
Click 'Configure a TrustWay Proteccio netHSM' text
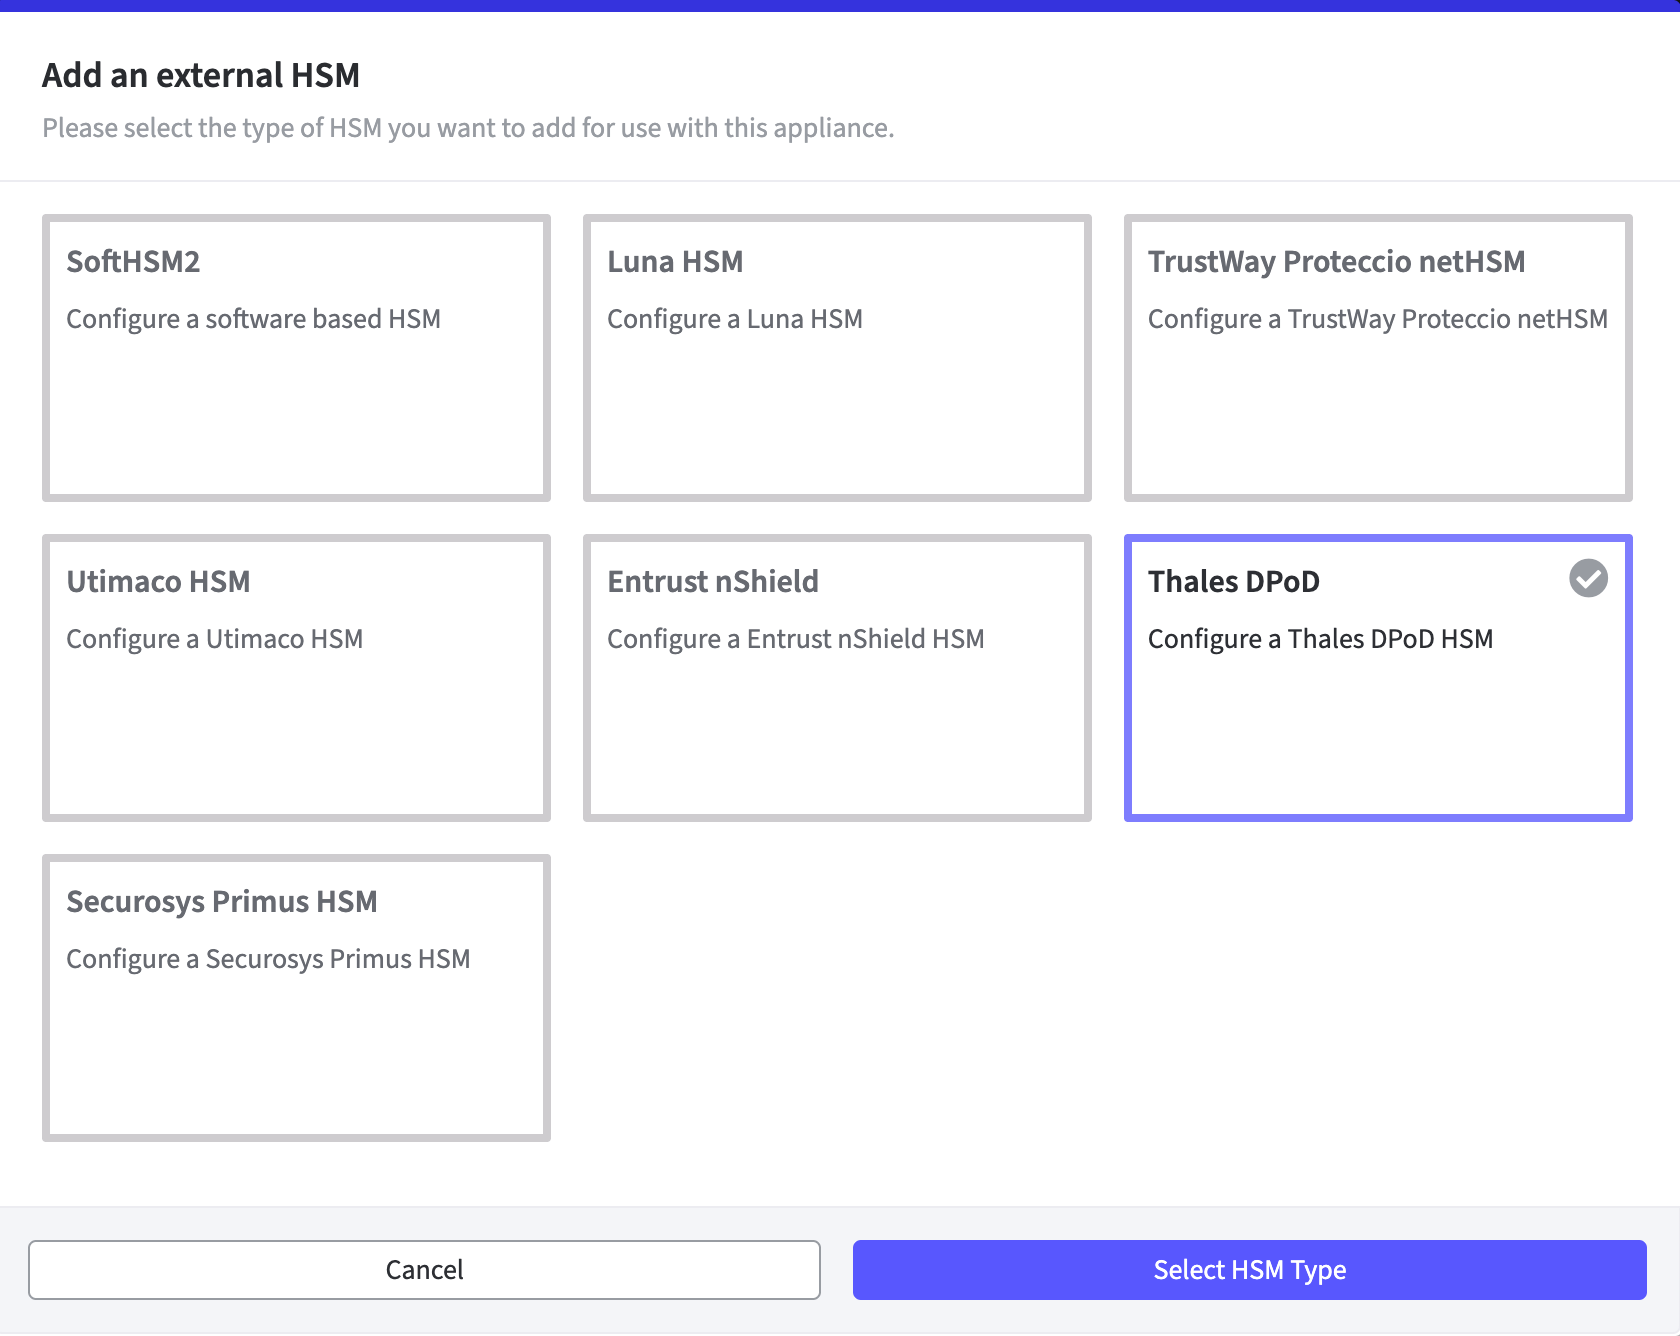1377,319
